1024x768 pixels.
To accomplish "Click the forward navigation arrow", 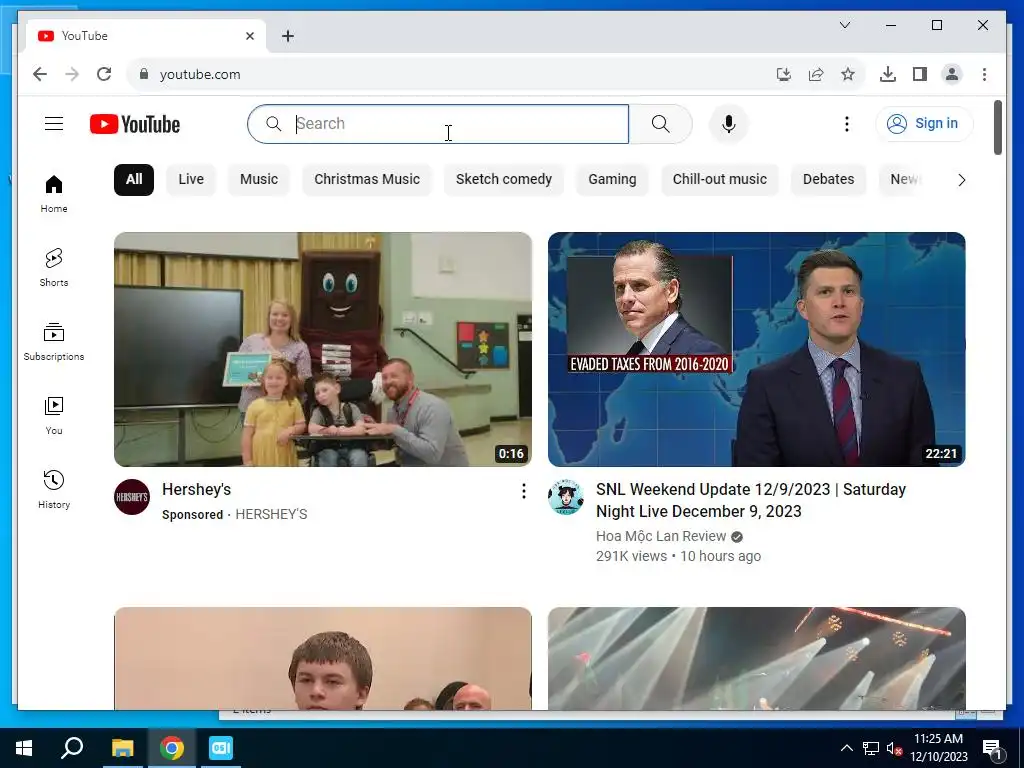I will (x=72, y=74).
